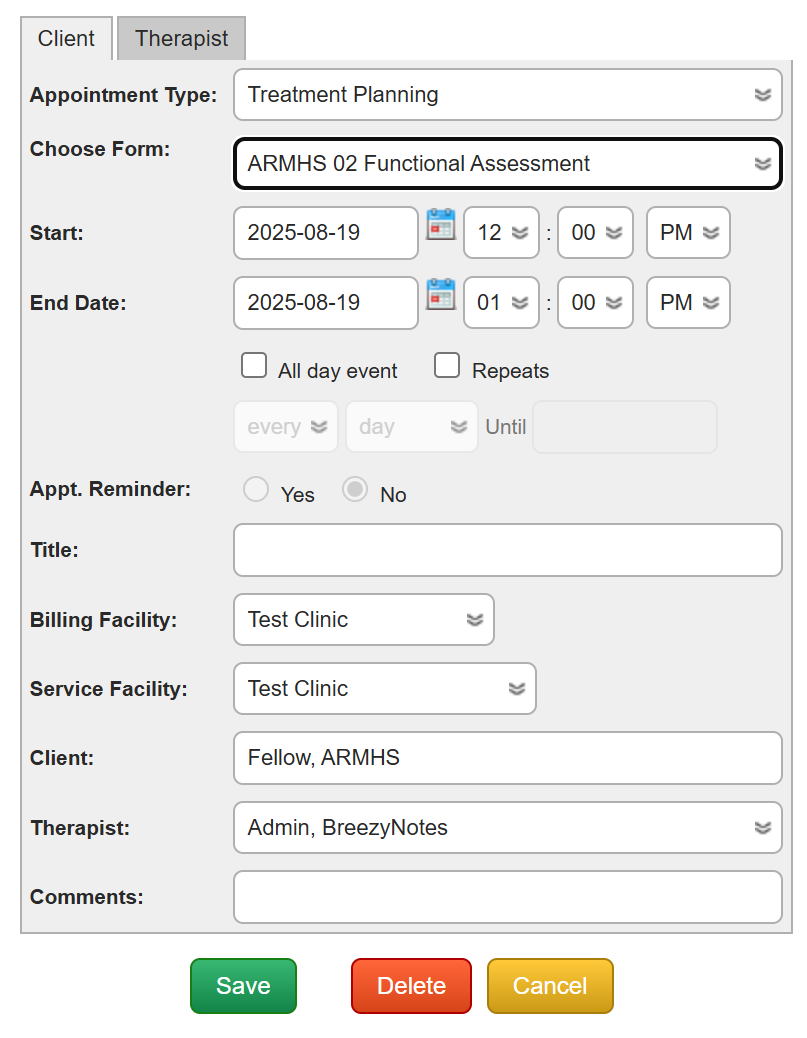Select the Client tab
807x1038 pixels.
66,39
